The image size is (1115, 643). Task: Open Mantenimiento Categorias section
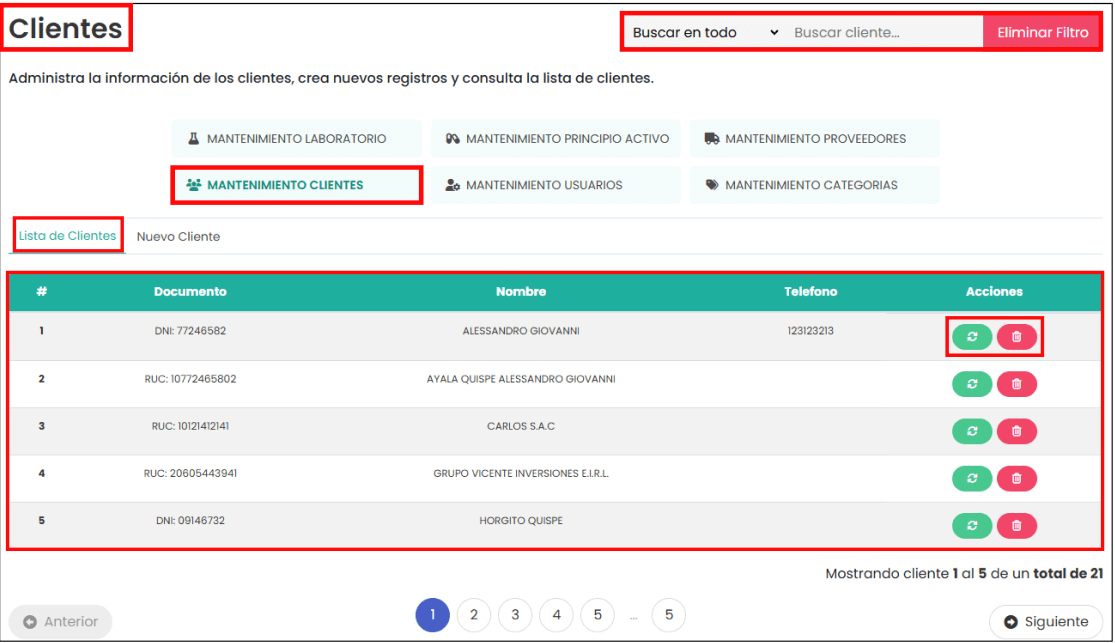point(814,185)
